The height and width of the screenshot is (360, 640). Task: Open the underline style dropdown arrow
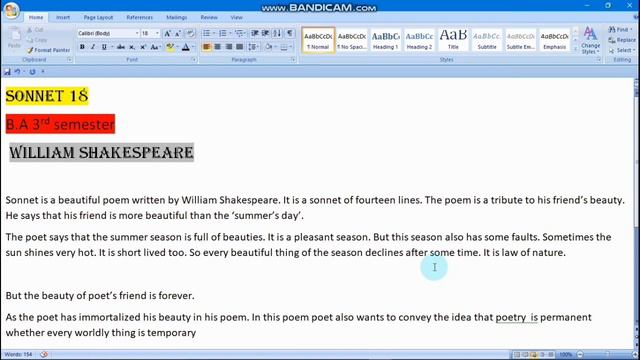(112, 47)
